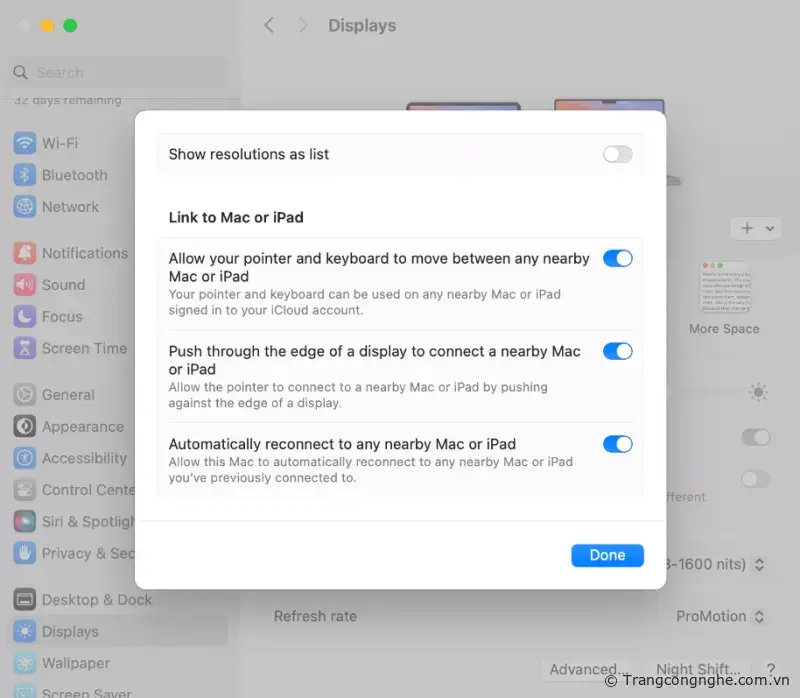Screen dimensions: 800x698
Task: Select Screen Time hourglass icon
Action: pyautogui.click(x=24, y=348)
